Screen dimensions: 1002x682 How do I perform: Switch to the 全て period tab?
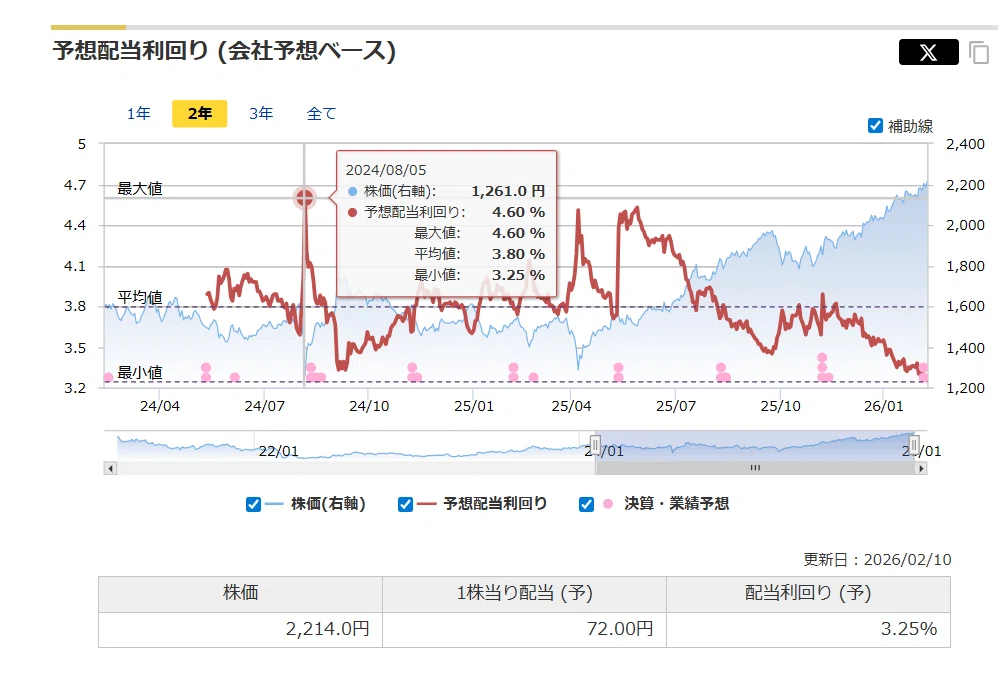click(321, 114)
